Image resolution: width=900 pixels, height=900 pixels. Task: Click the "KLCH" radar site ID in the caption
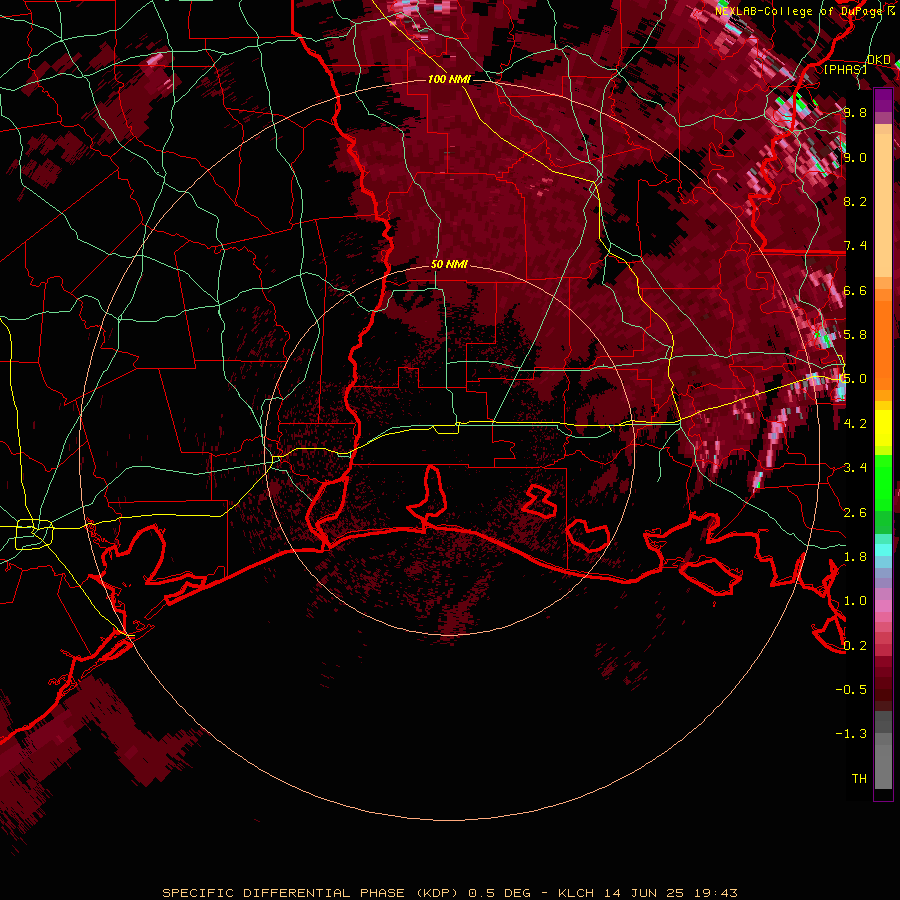click(576, 893)
